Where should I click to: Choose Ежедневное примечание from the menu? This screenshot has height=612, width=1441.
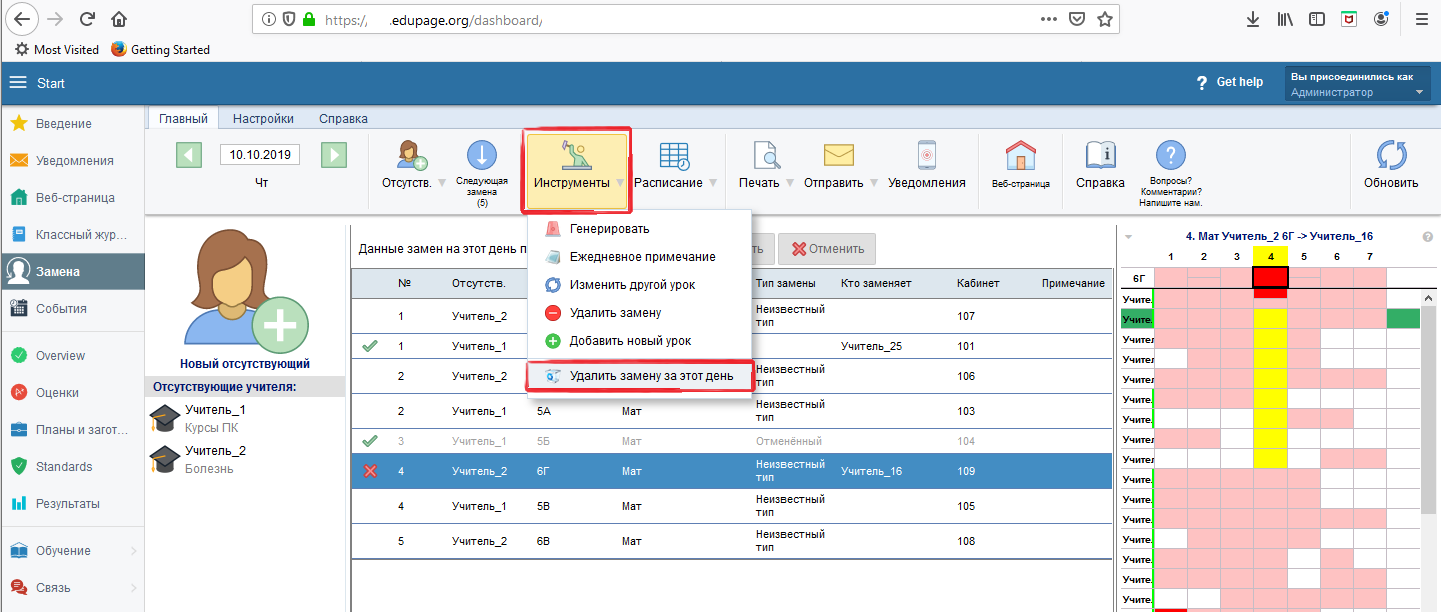pos(638,257)
